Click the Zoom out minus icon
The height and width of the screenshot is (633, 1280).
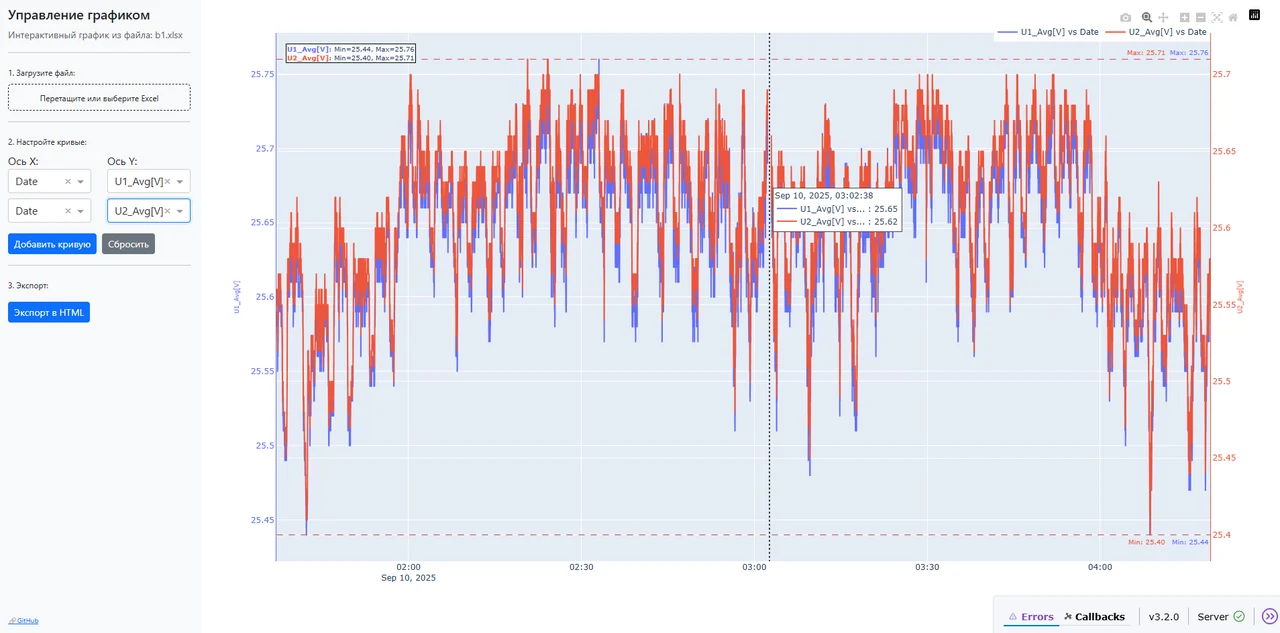(1200, 17)
